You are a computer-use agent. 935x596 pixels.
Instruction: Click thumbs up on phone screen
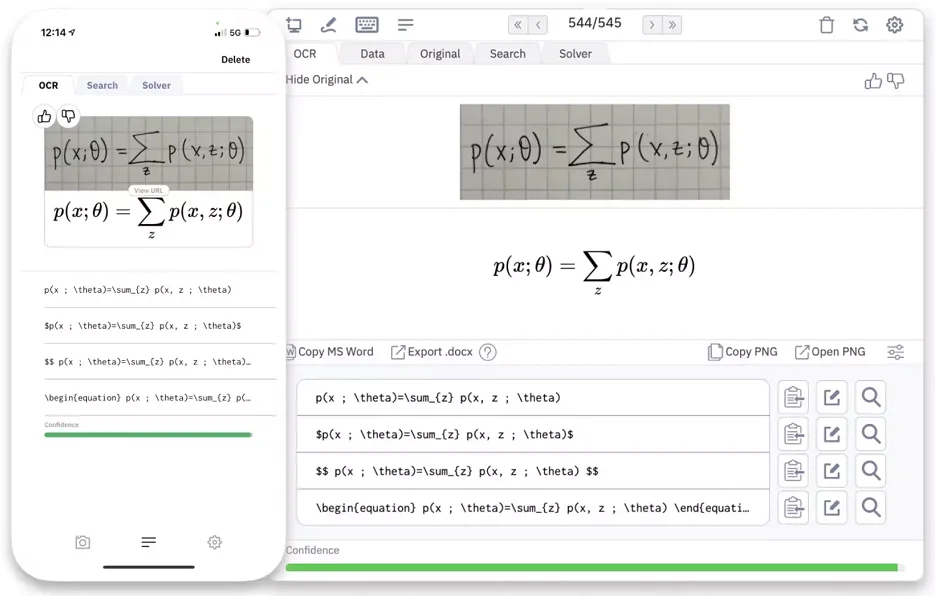(45, 116)
